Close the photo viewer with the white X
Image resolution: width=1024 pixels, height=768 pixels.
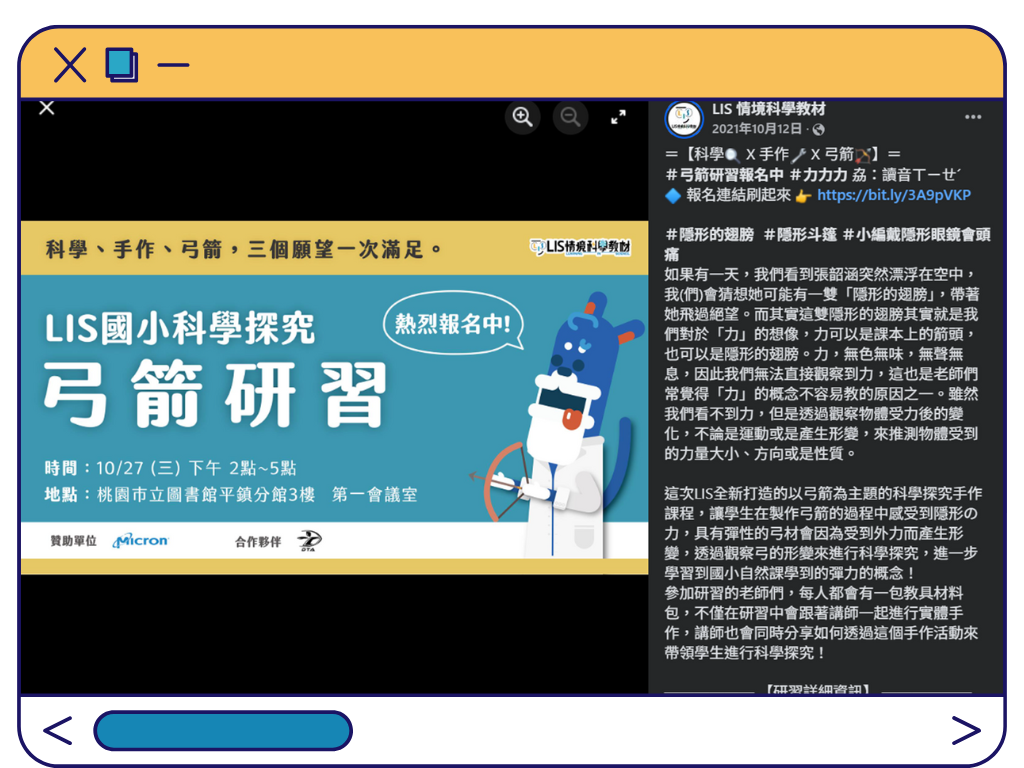(x=46, y=108)
